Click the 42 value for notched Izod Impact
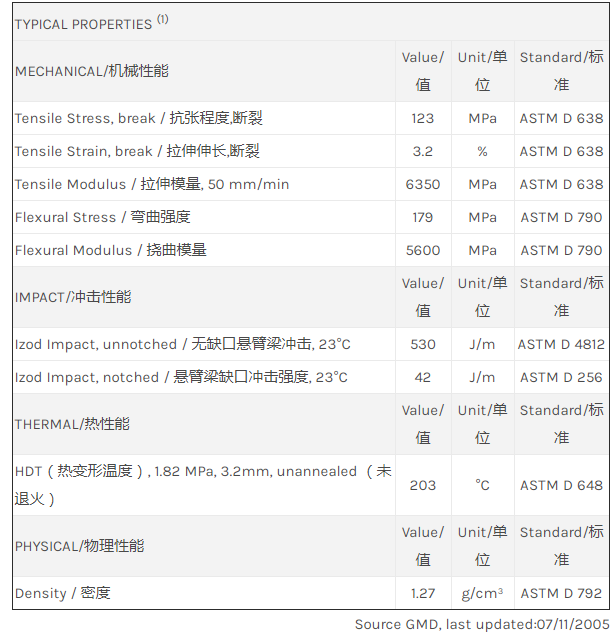616x632 pixels. pyautogui.click(x=423, y=377)
